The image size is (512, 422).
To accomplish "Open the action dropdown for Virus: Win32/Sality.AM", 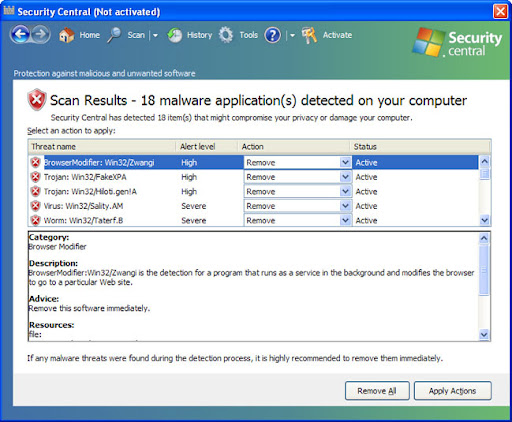I will coord(345,206).
